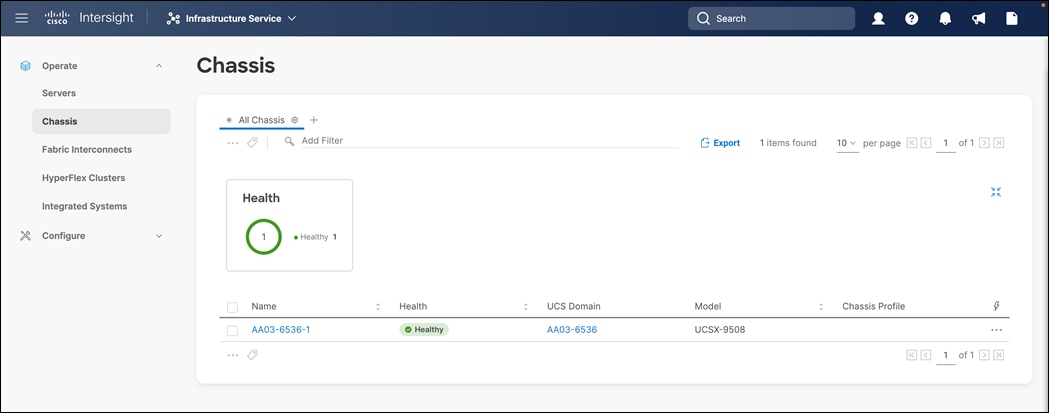This screenshot has height=413, width=1049.
Task: Click the top tag icon
Action: [x=252, y=143]
